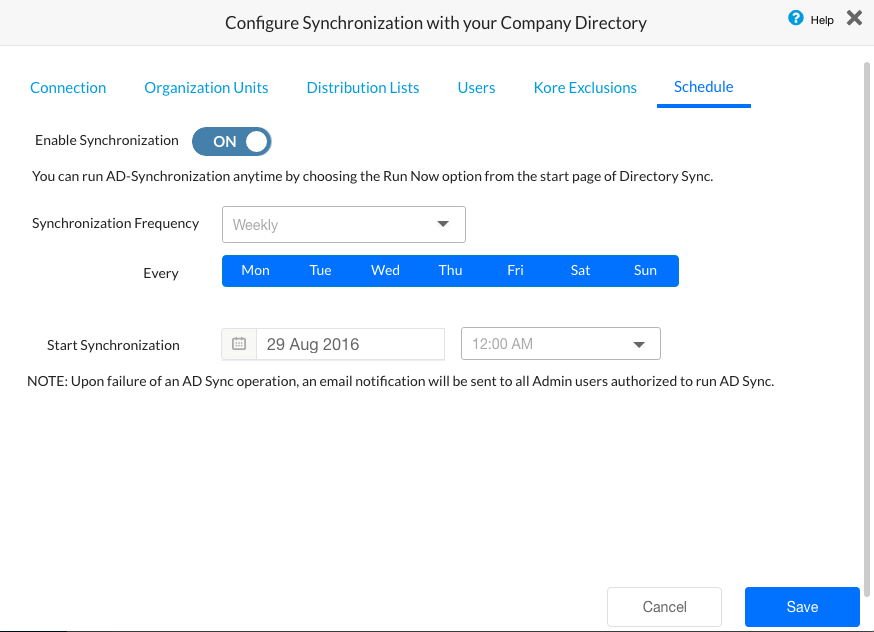
Task: Expand the 12:00 AM start time dropdown
Action: pos(560,344)
